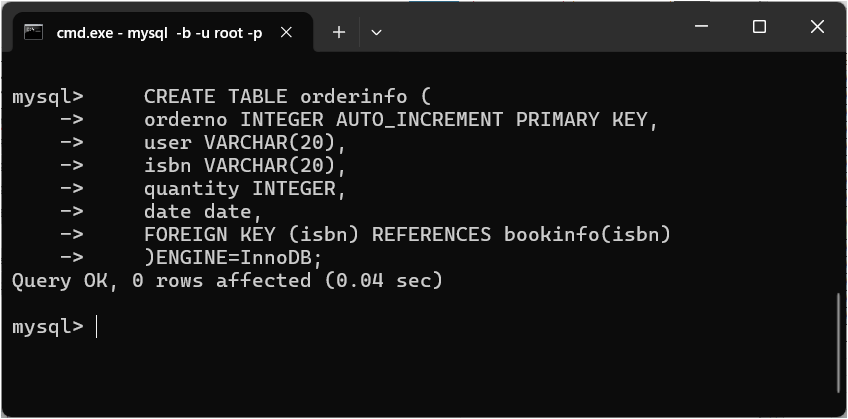This screenshot has width=848, height=419.
Task: Expand the new tab profile dropdown
Action: tap(376, 32)
